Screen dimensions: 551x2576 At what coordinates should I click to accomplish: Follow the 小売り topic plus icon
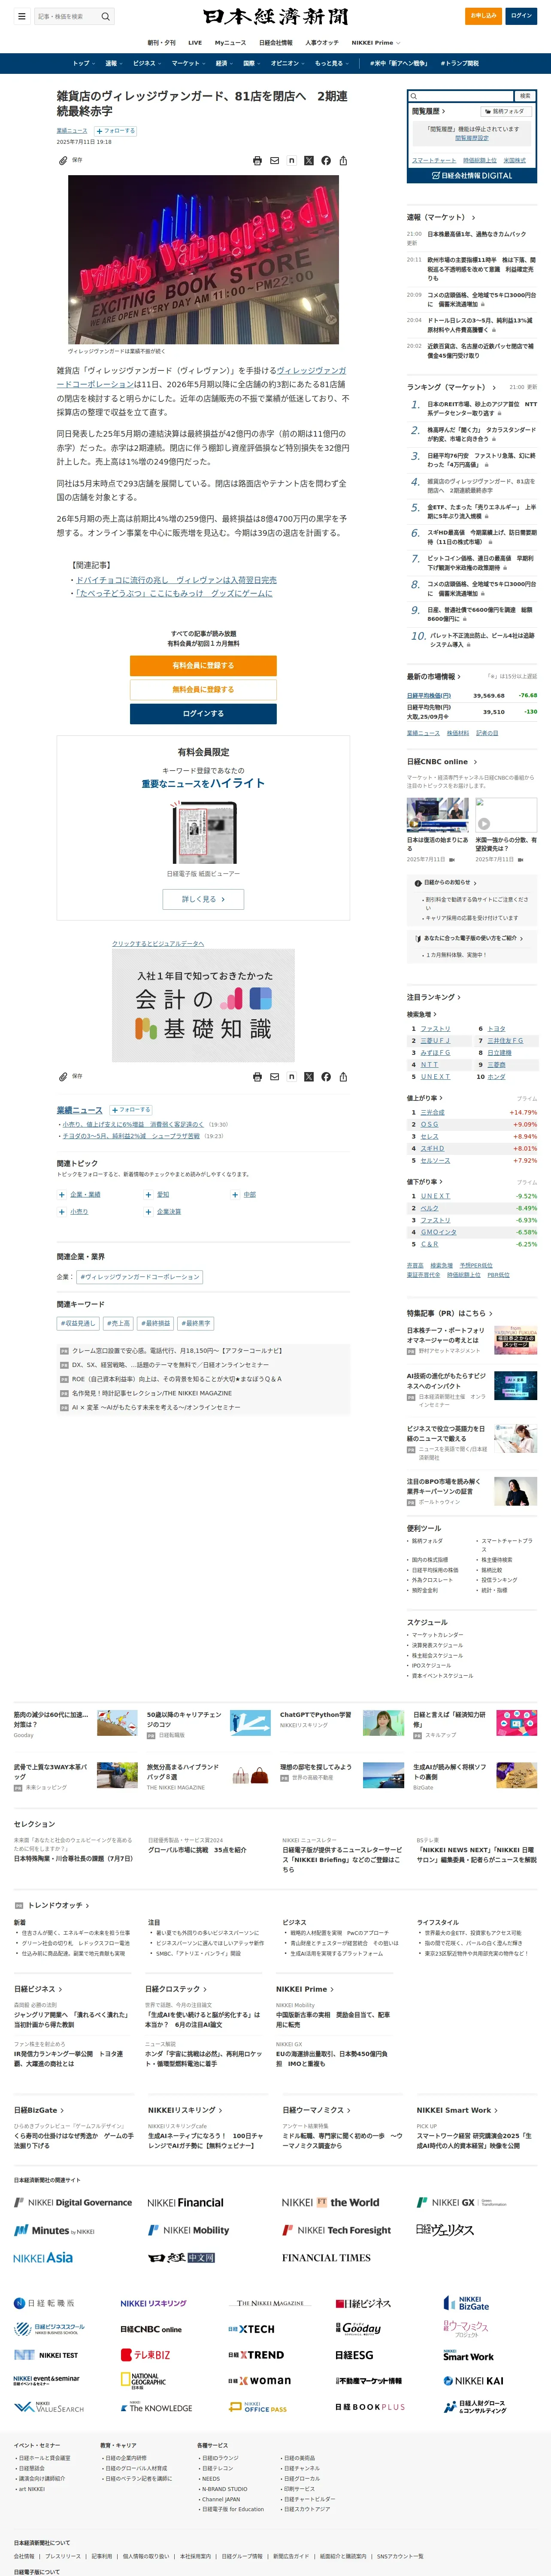tap(61, 1211)
